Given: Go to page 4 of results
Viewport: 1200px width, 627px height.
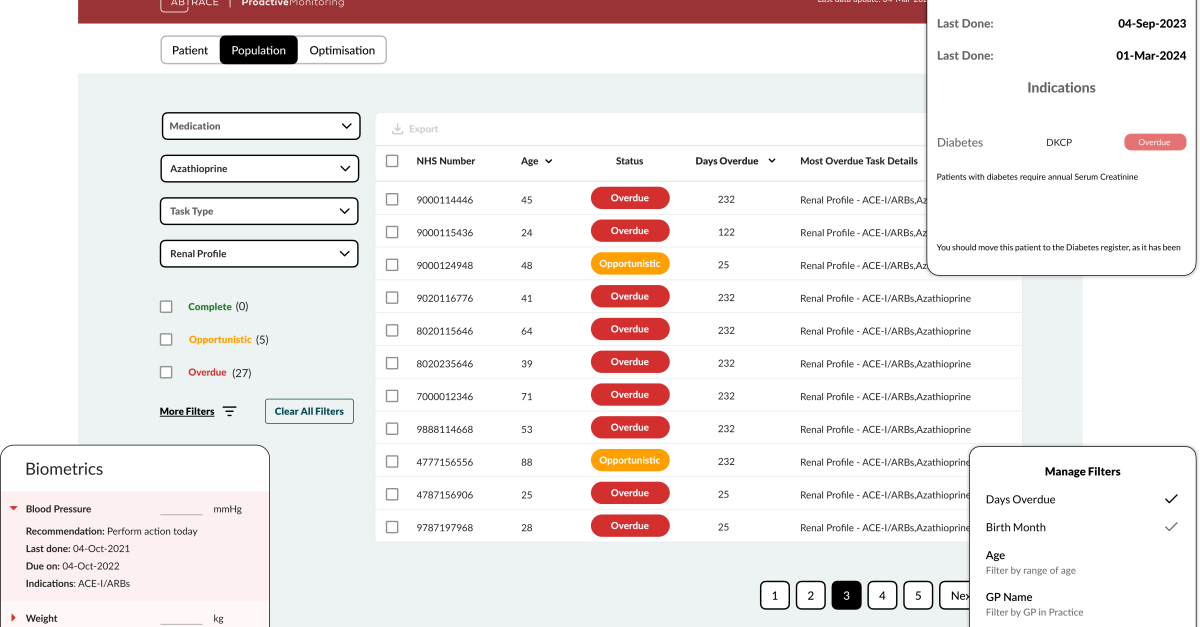Looking at the screenshot, I should (882, 596).
